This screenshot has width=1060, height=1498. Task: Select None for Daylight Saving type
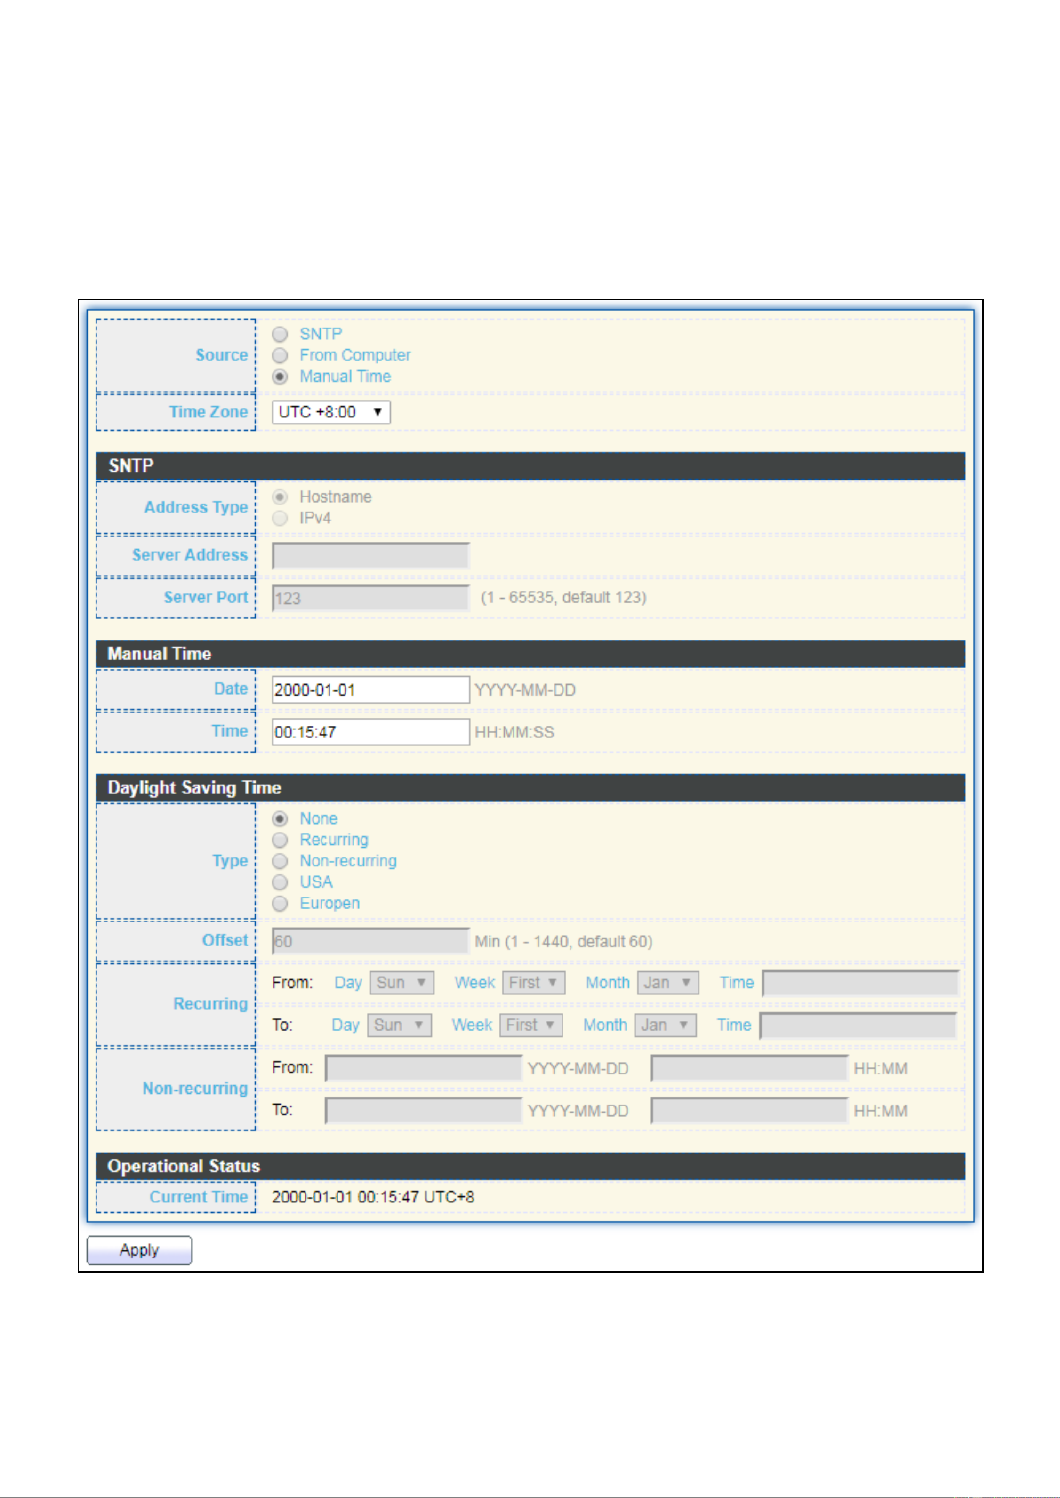280,819
